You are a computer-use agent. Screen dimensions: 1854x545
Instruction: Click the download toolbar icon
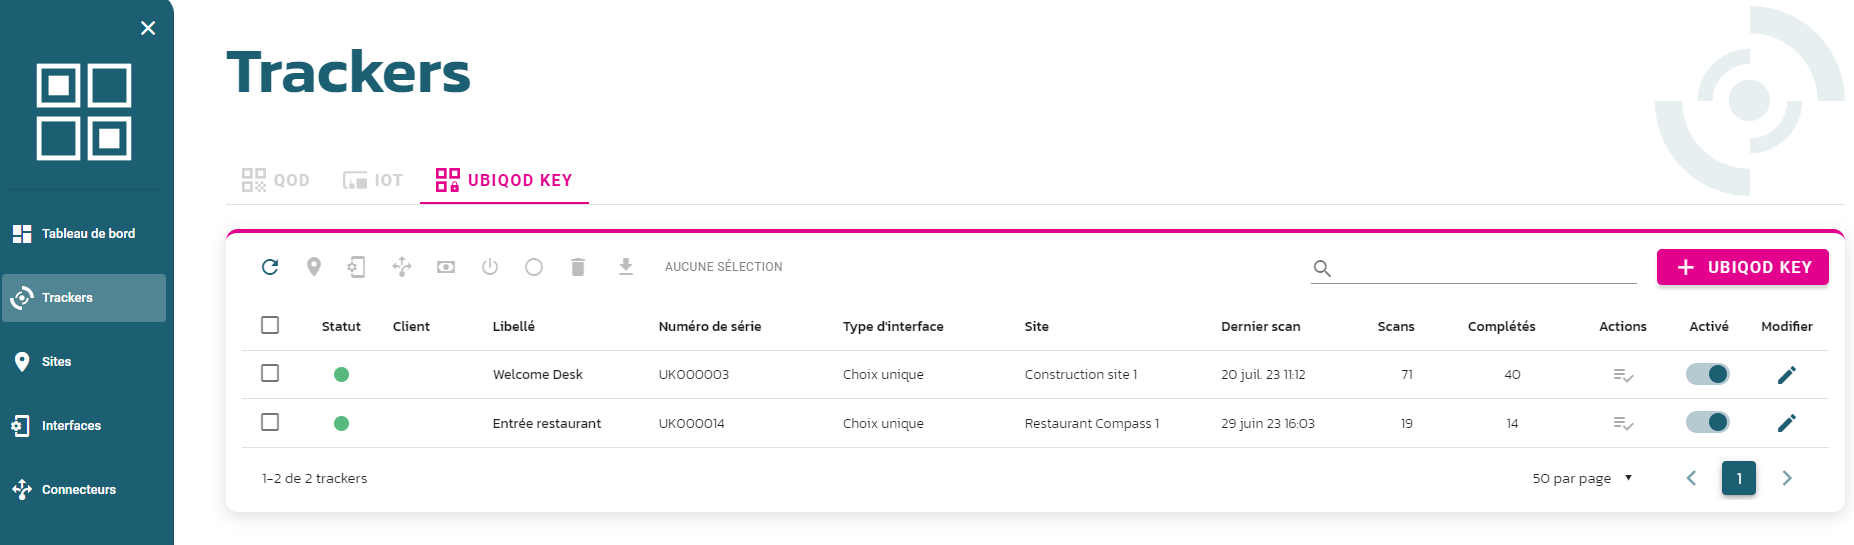click(x=626, y=267)
